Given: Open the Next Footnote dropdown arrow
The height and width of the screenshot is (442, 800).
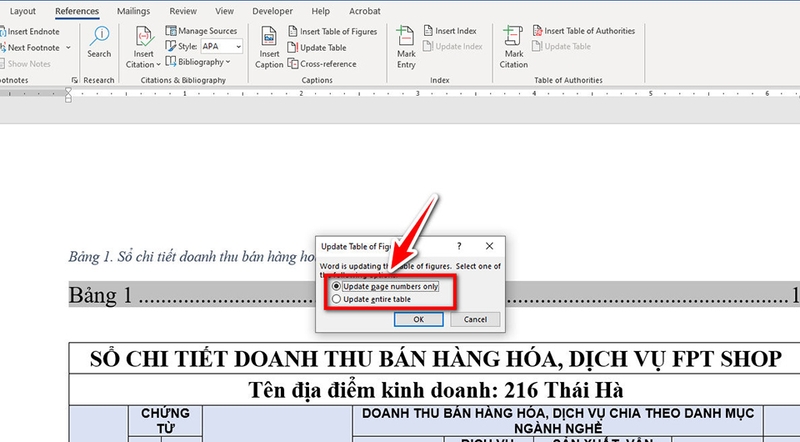Looking at the screenshot, I should (x=68, y=48).
